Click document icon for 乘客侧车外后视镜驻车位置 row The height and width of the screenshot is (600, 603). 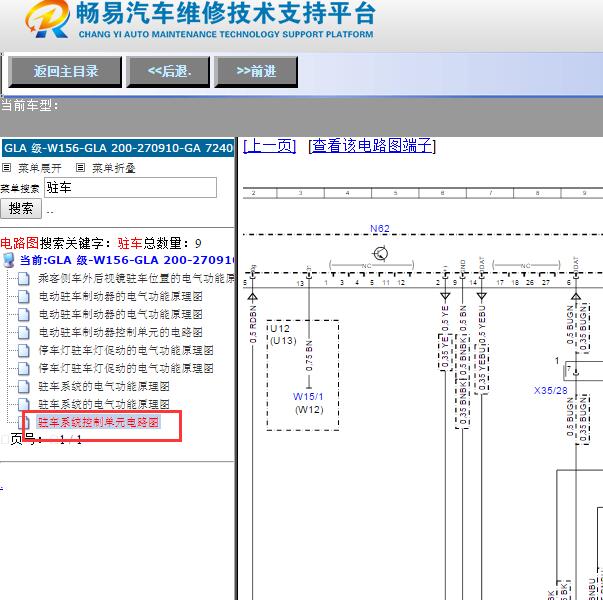pyautogui.click(x=23, y=278)
